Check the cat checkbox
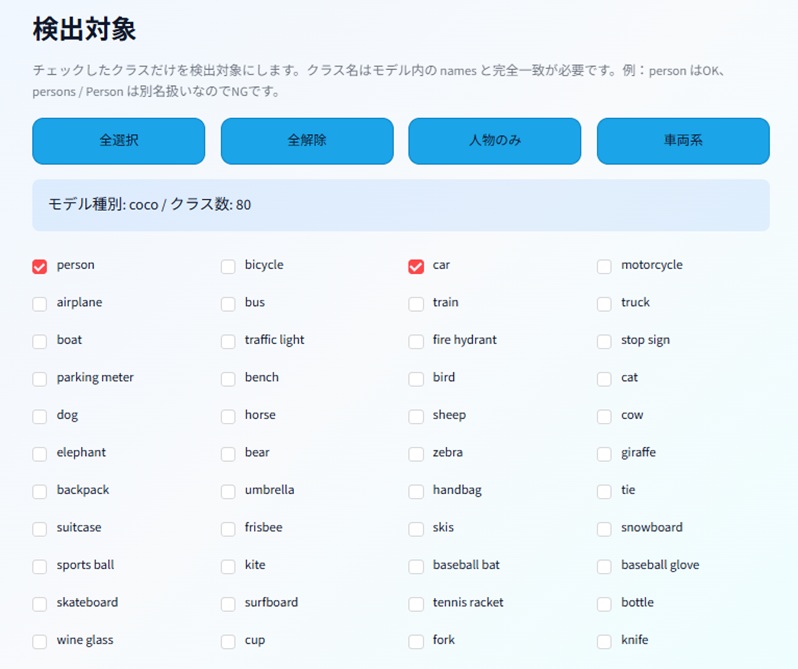Screen dimensions: 798x669 604,379
